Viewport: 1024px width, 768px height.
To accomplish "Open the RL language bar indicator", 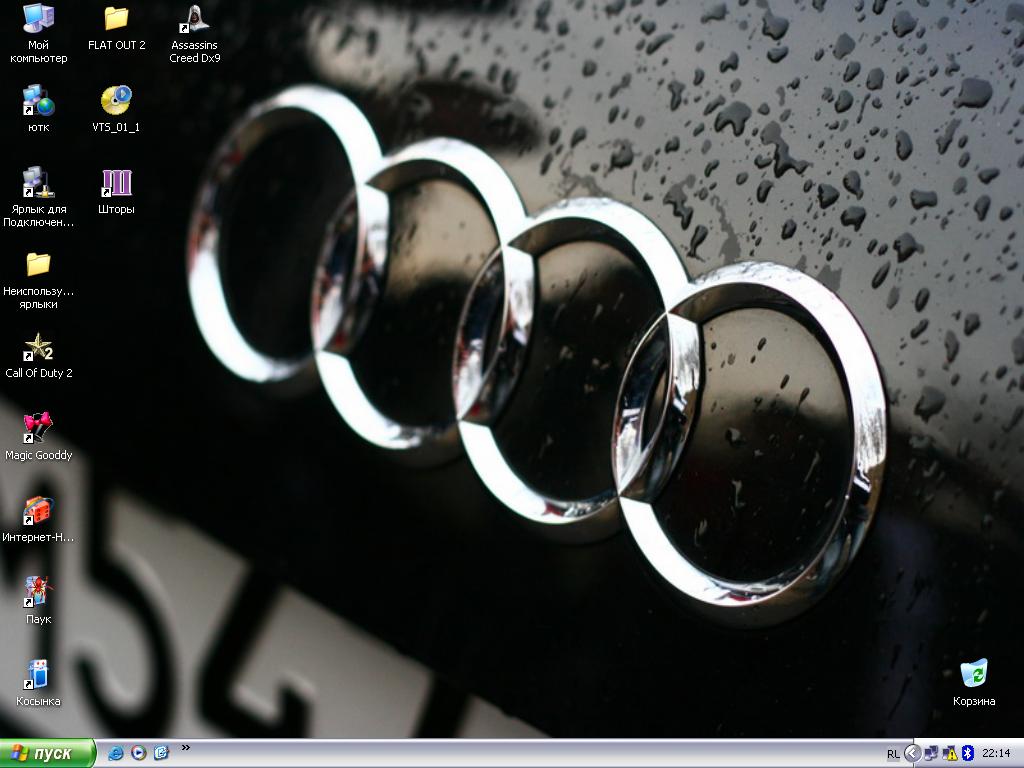I will point(892,754).
